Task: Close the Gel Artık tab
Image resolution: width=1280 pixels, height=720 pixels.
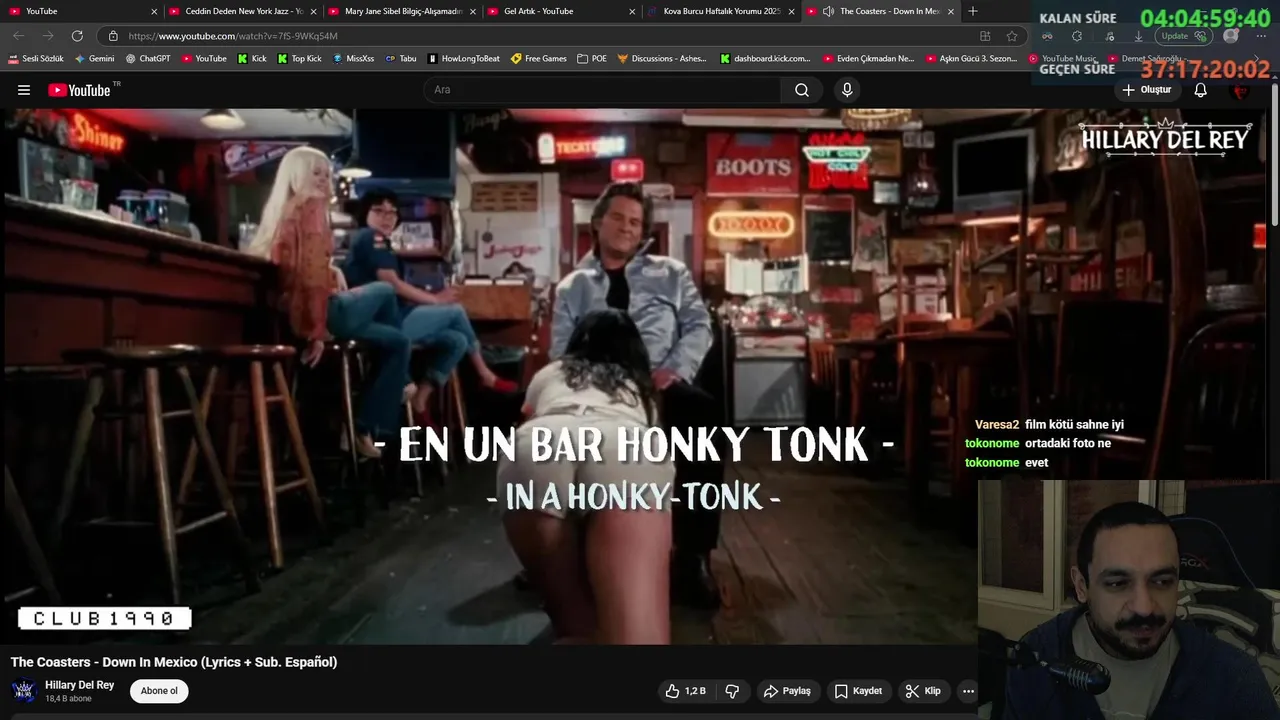Action: click(632, 11)
